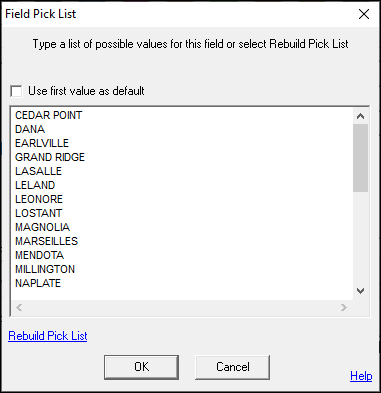Pick the MARSEILLES entry
The height and width of the screenshot is (393, 381).
point(46,241)
